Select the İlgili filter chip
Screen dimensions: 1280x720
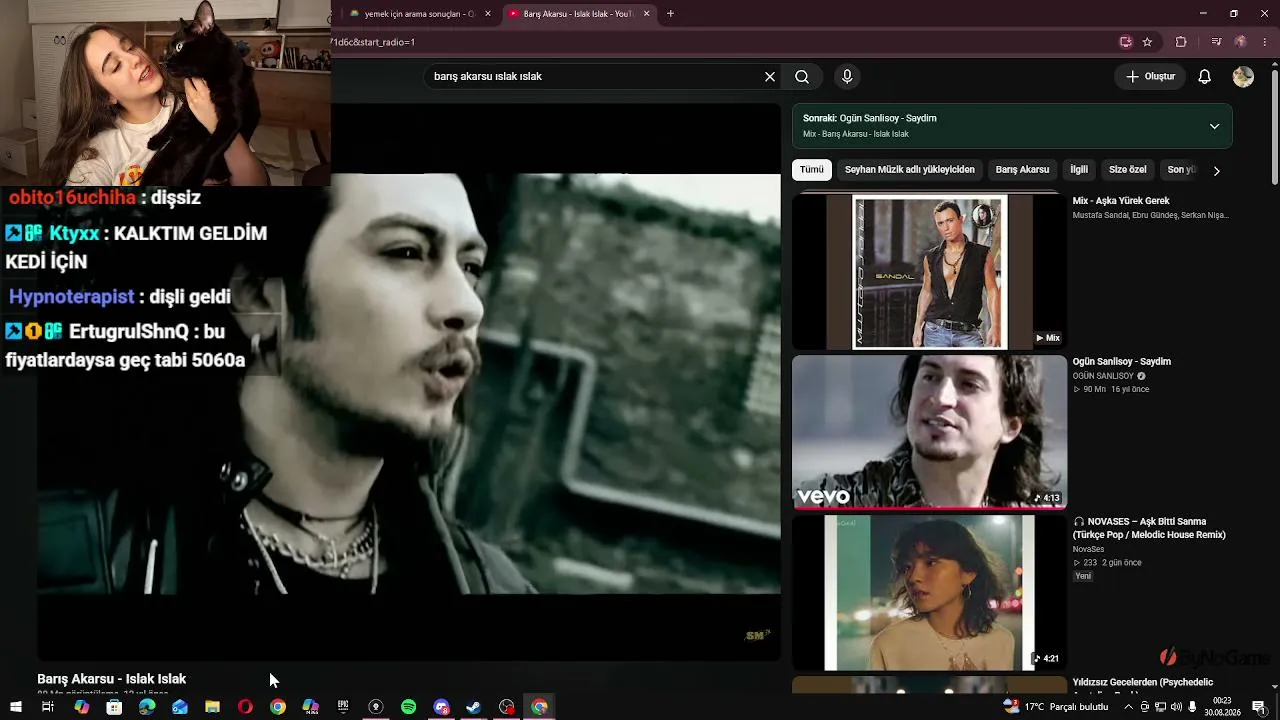coord(1079,170)
